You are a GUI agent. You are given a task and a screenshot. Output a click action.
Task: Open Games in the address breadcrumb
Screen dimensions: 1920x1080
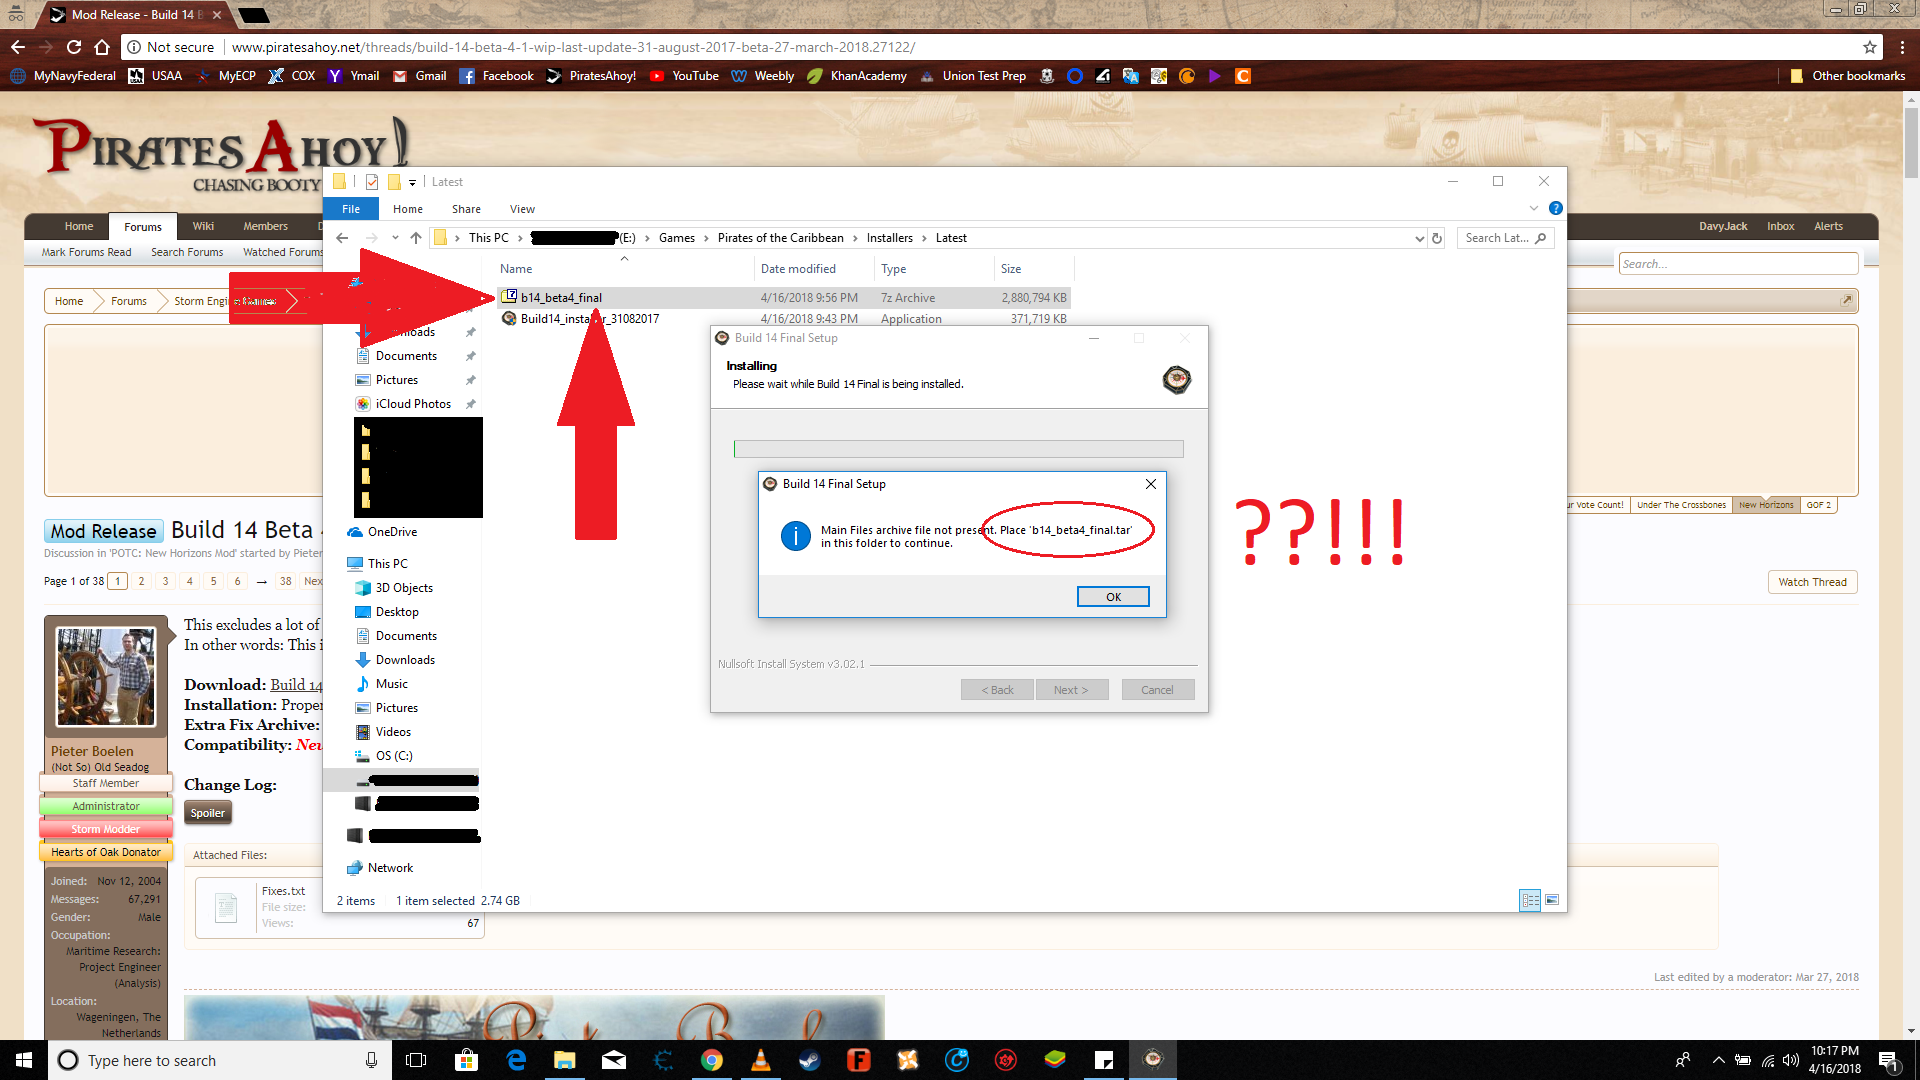677,238
